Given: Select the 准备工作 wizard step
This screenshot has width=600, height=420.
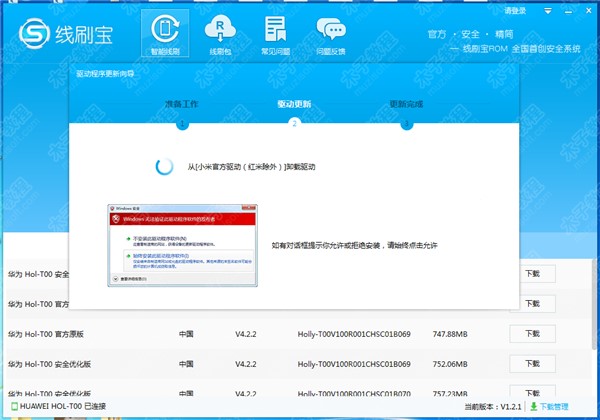Looking at the screenshot, I should 182,103.
